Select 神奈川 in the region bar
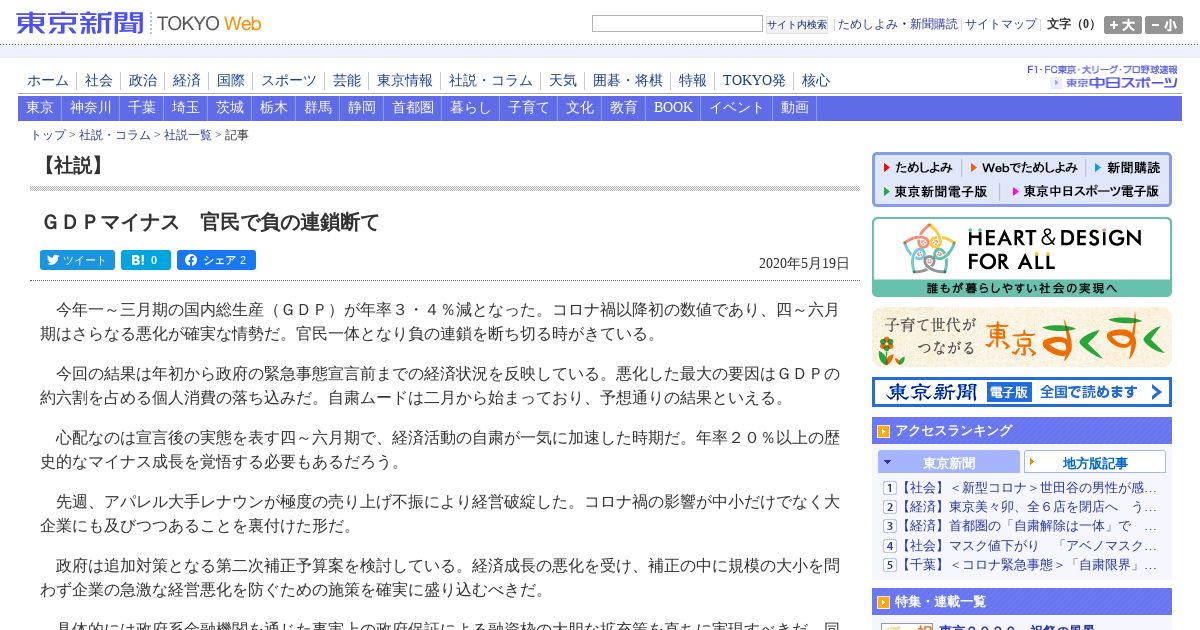The width and height of the screenshot is (1200, 630). pyautogui.click(x=91, y=108)
